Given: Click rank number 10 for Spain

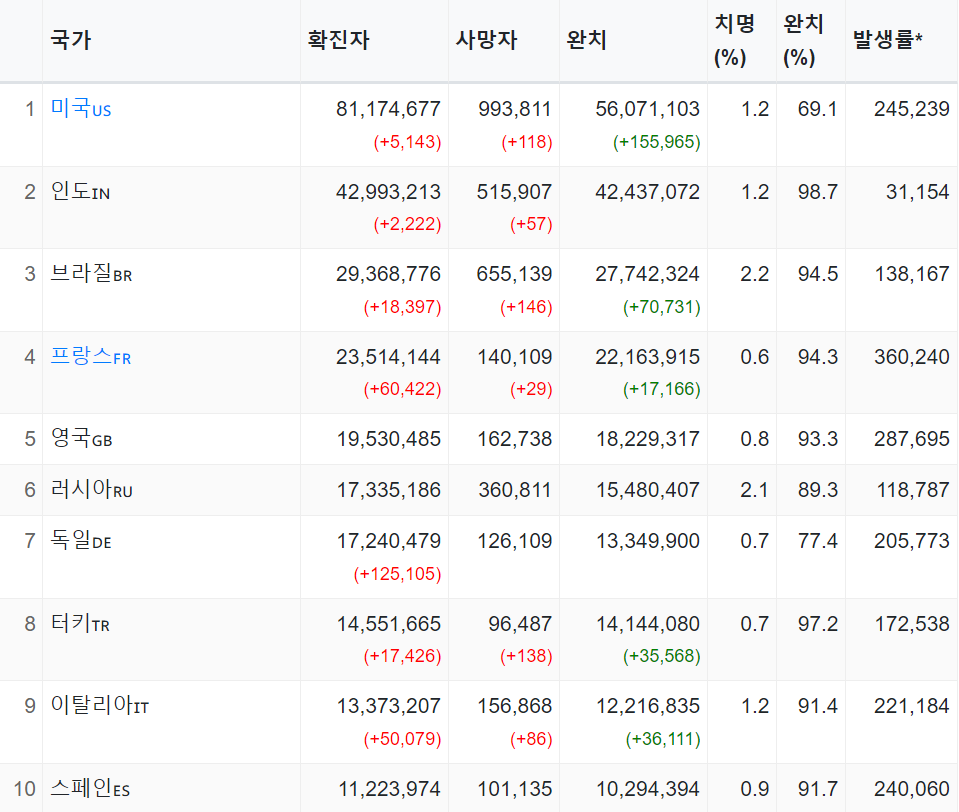Looking at the screenshot, I should tap(24, 789).
